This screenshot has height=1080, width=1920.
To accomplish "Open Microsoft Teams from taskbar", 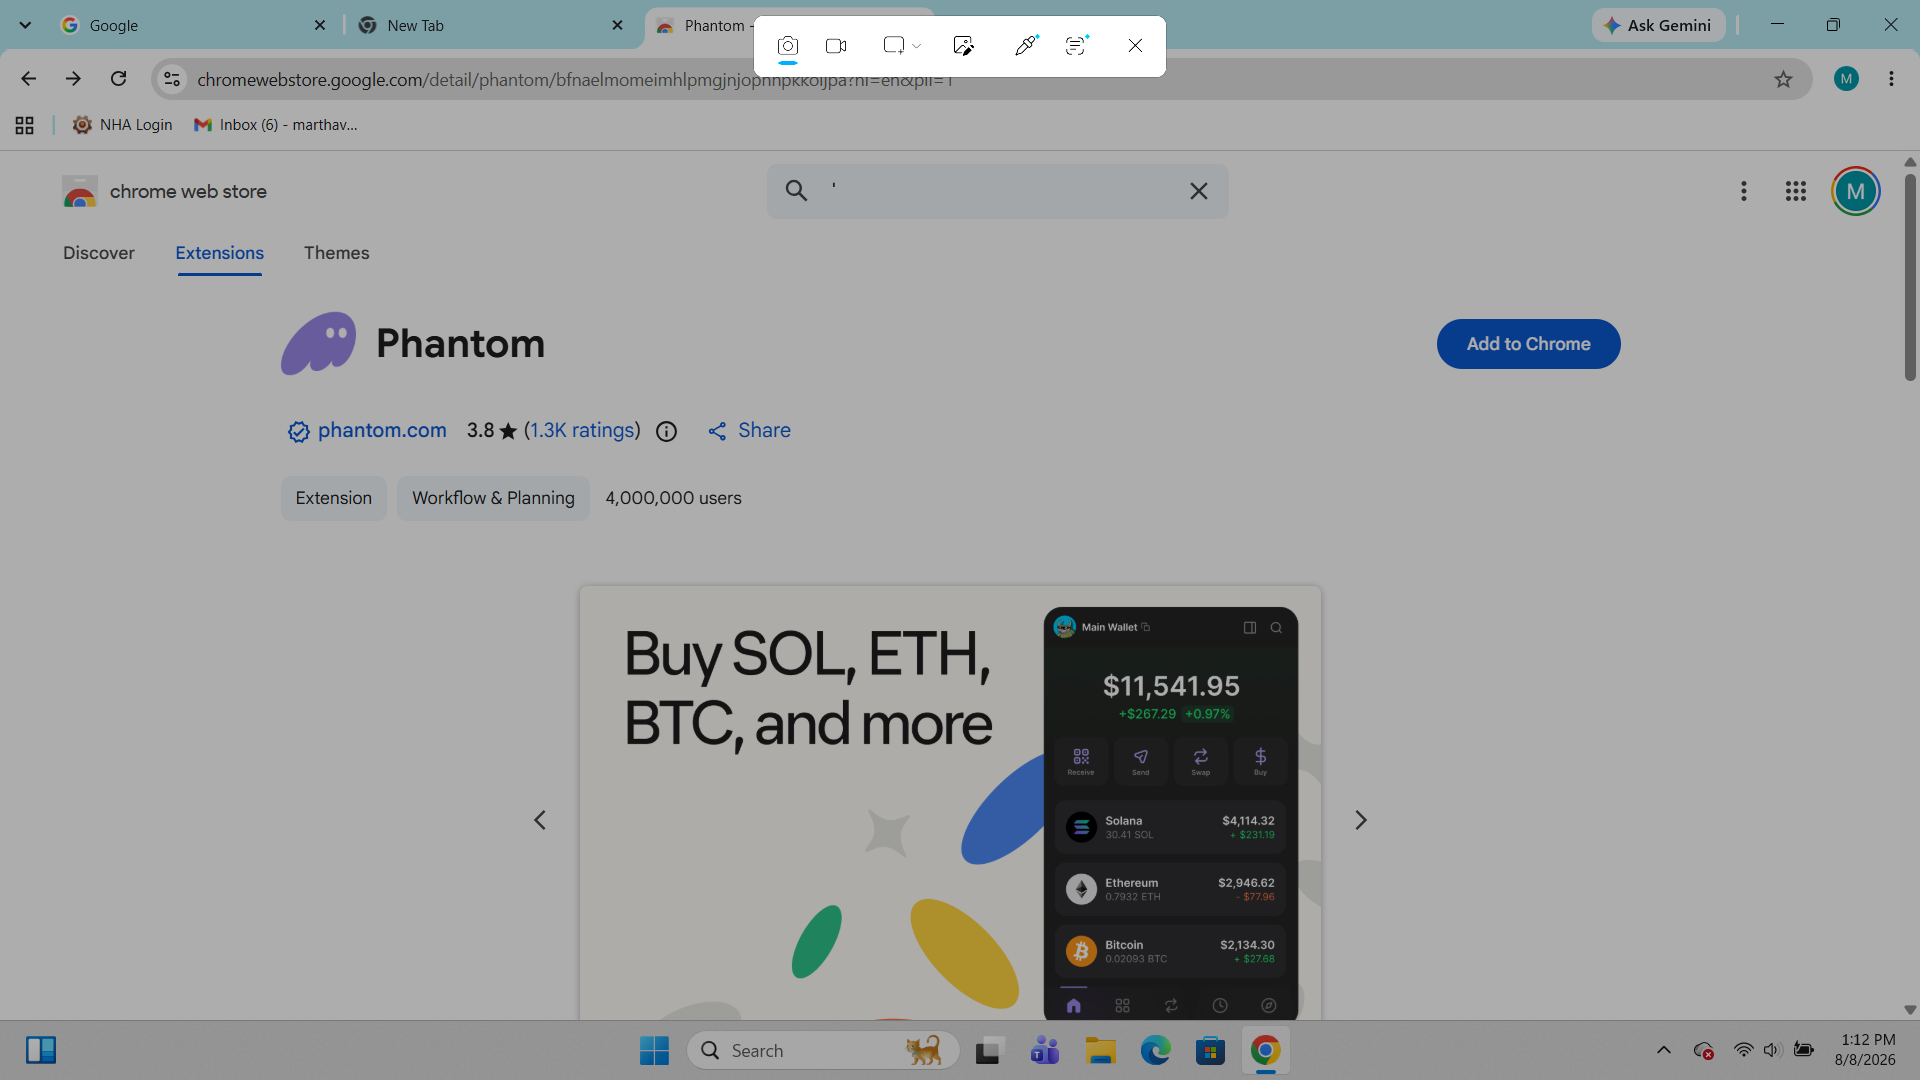I will [1044, 1050].
